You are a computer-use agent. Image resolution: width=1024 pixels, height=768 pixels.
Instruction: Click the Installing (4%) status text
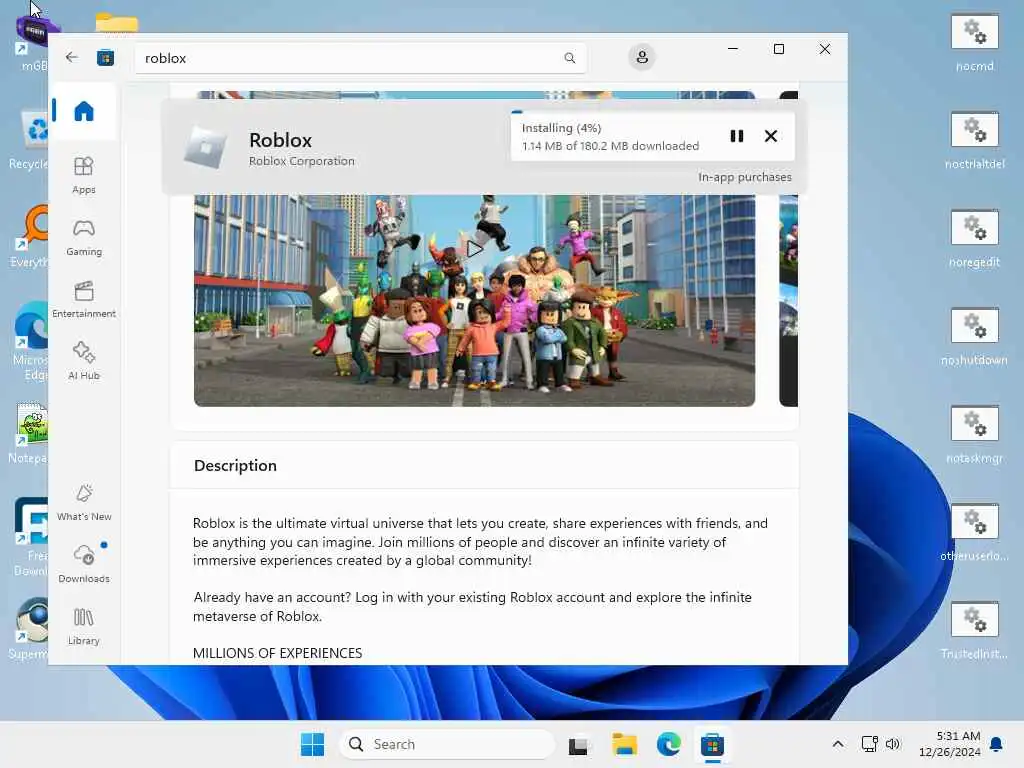click(x=562, y=128)
